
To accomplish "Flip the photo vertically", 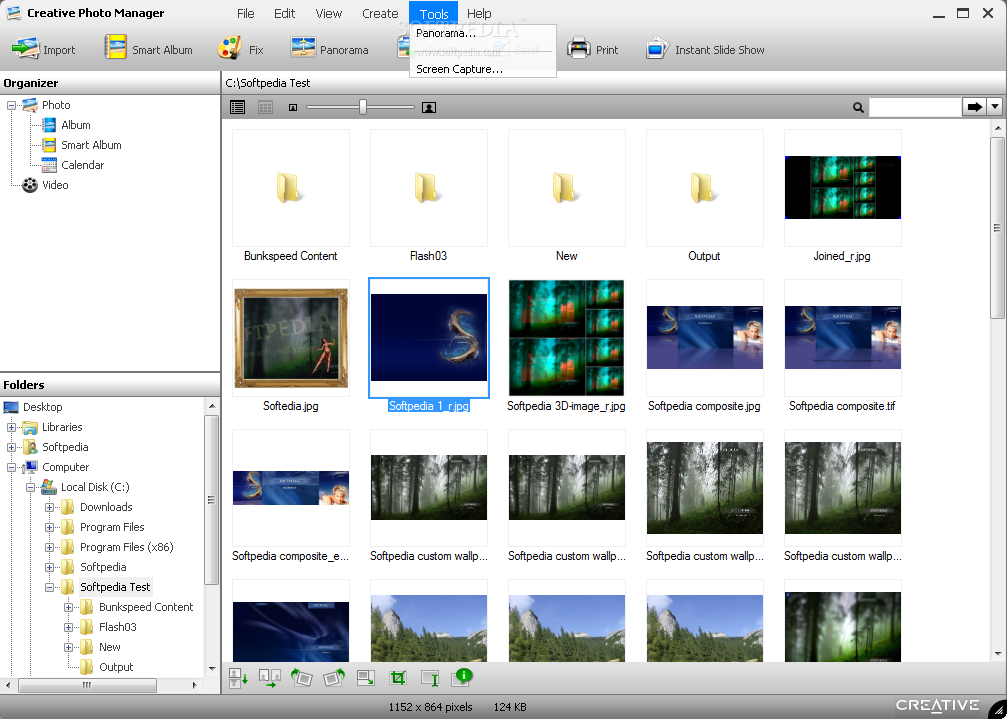I will pyautogui.click(x=238, y=678).
